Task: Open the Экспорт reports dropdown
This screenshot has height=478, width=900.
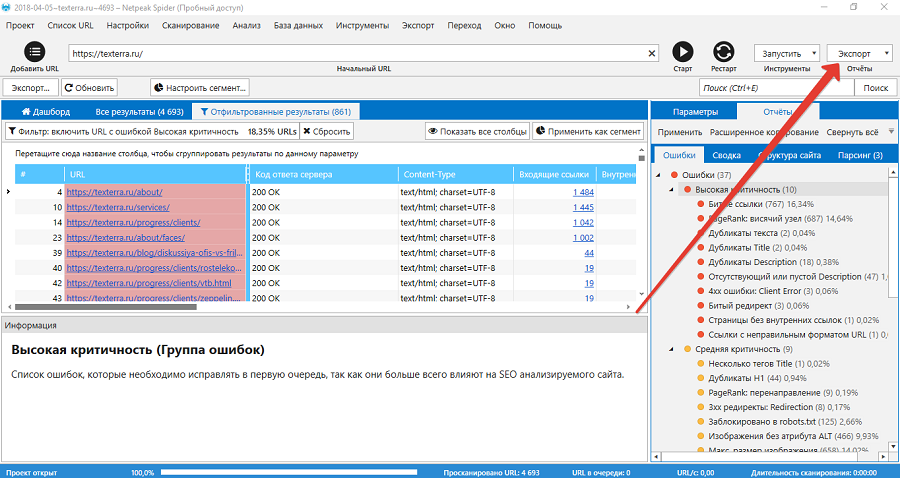Action: pyautogui.click(x=859, y=53)
